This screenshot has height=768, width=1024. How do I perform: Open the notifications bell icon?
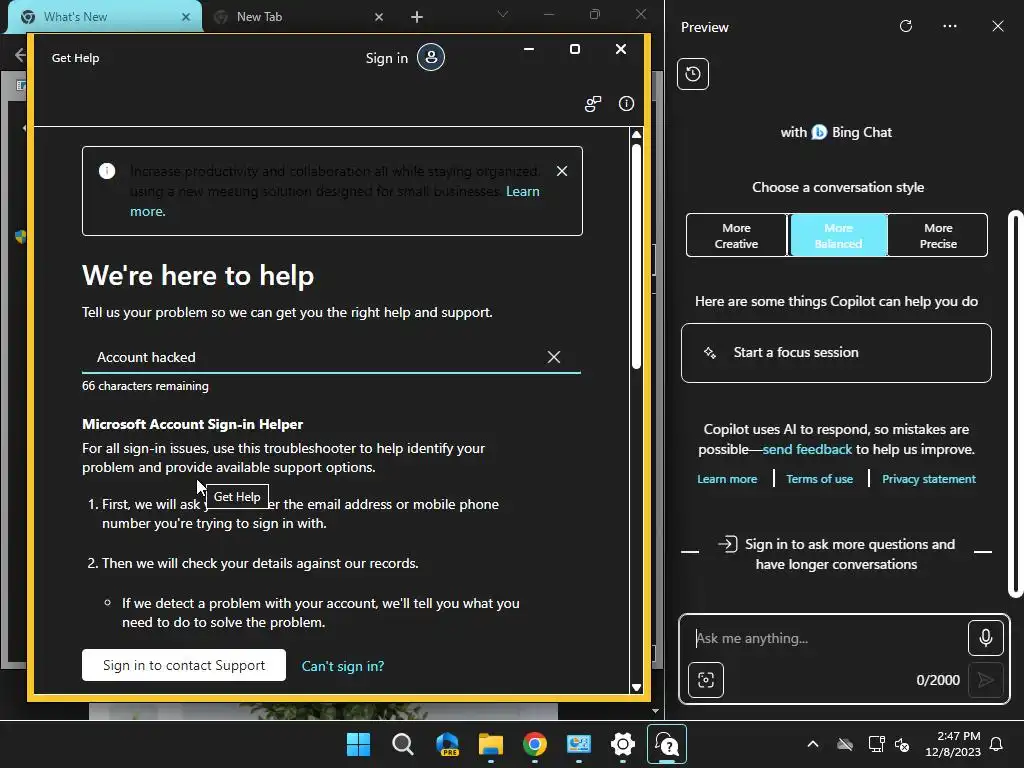997,744
